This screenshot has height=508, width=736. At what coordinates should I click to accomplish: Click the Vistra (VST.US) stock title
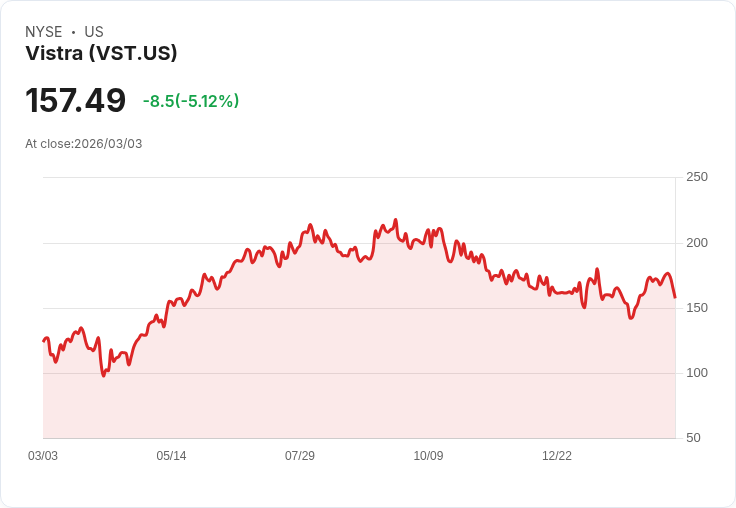101,54
